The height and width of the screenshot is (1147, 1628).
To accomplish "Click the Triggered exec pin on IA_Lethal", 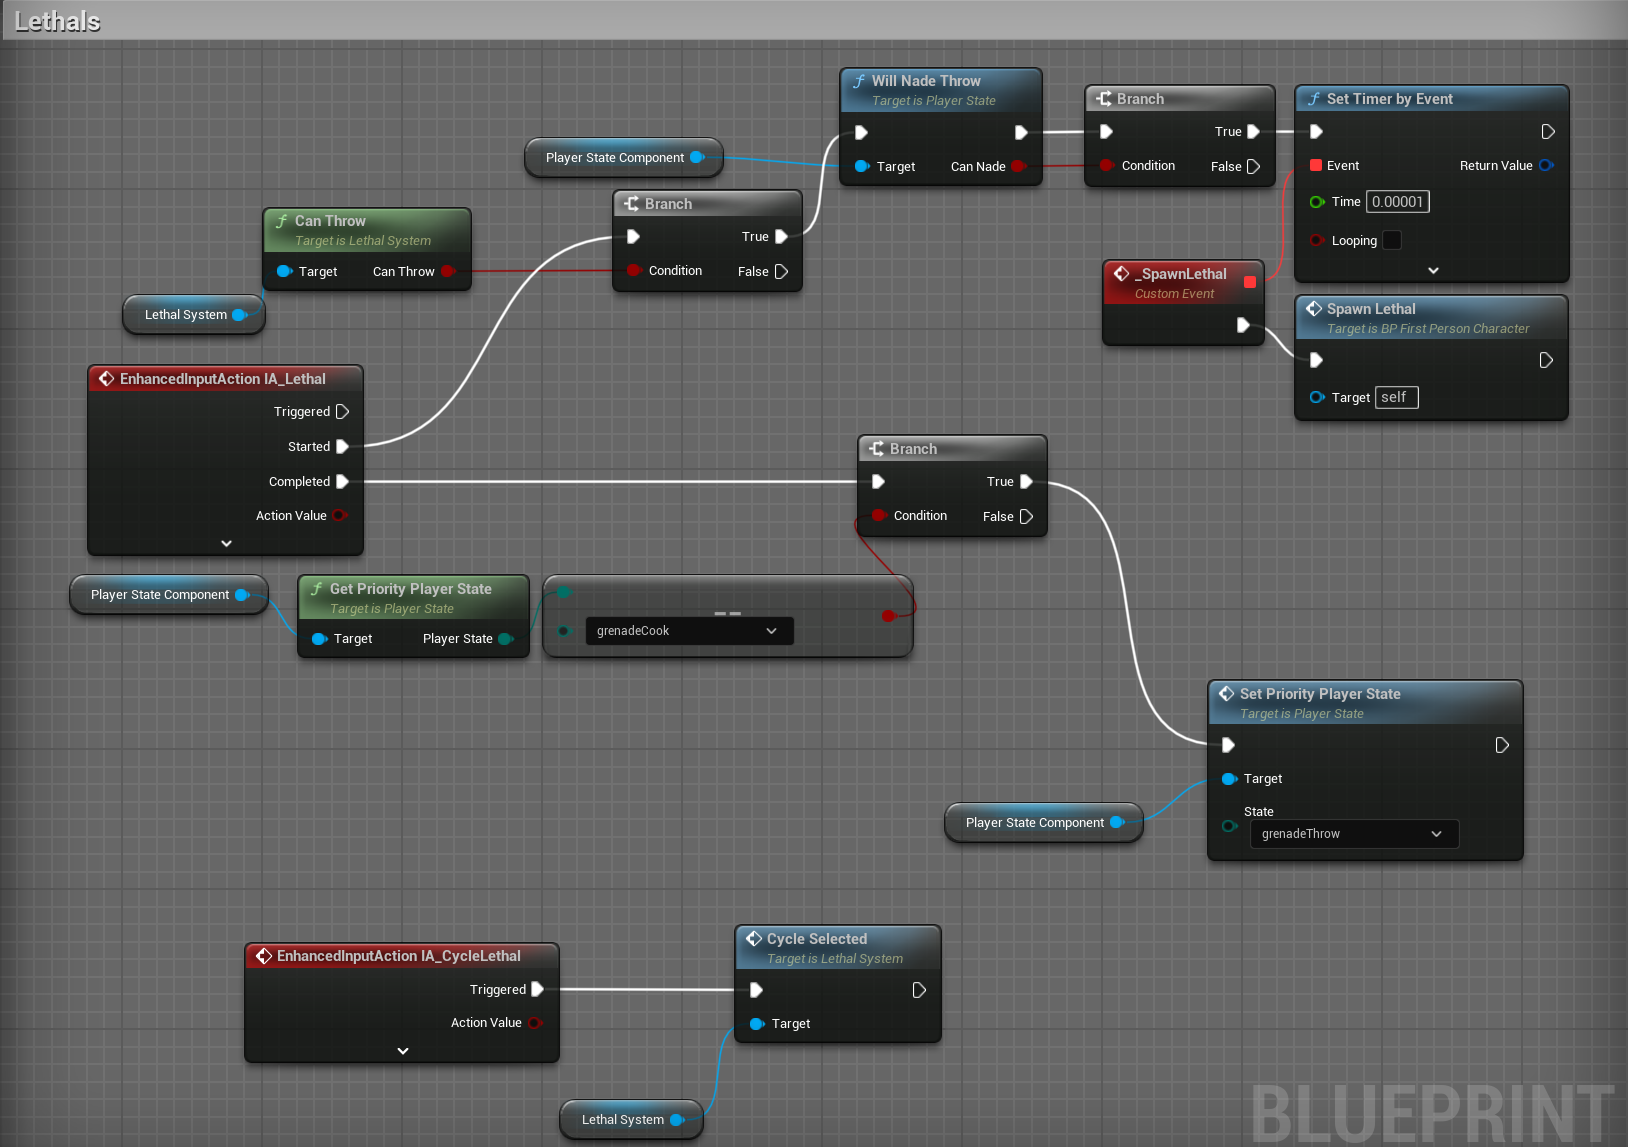I will pyautogui.click(x=342, y=412).
